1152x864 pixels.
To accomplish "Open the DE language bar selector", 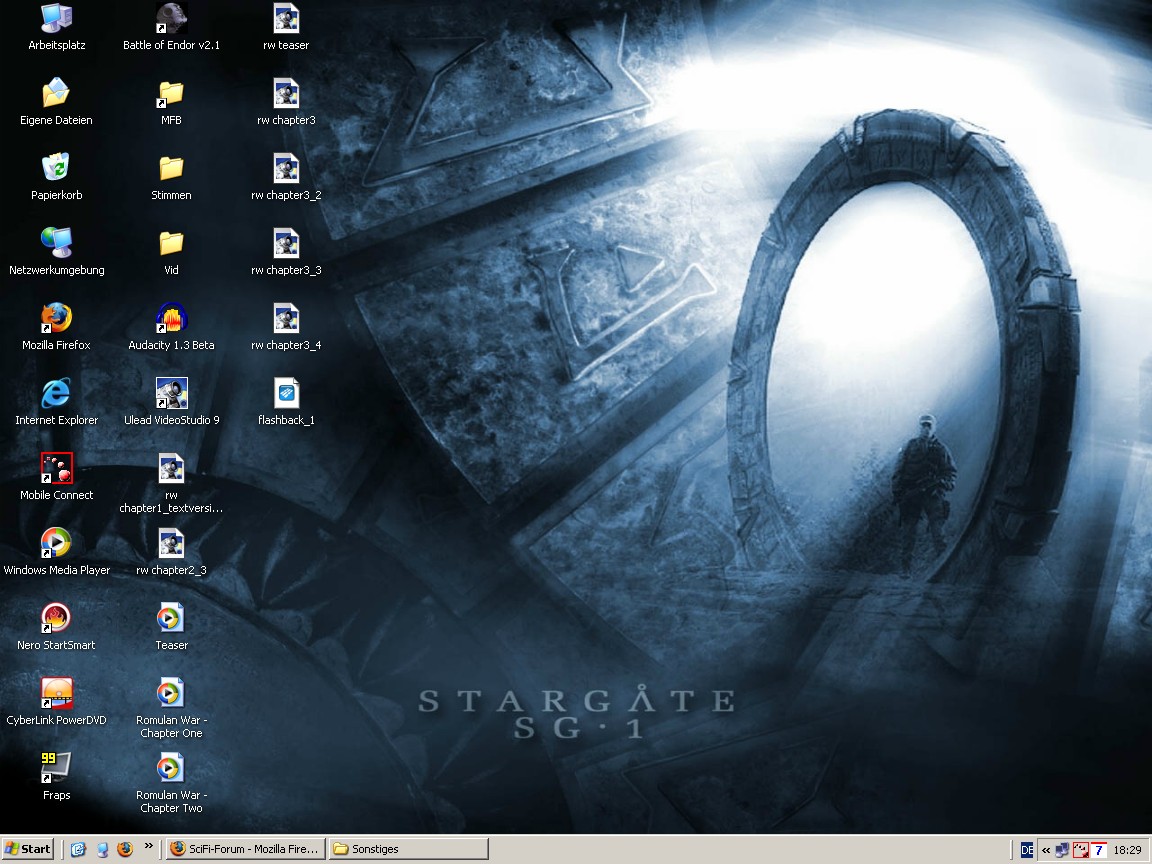I will (1027, 850).
